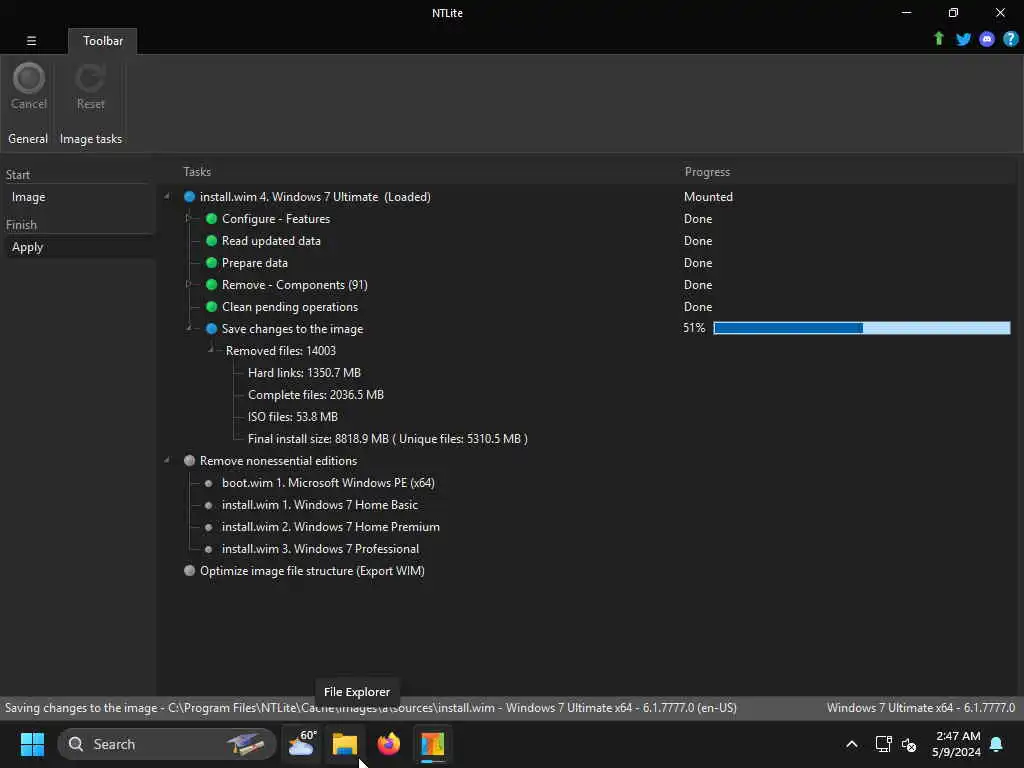Collapse the install.wim 4 Windows 7 Ultimate node
The image size is (1024, 768).
pyautogui.click(x=167, y=197)
